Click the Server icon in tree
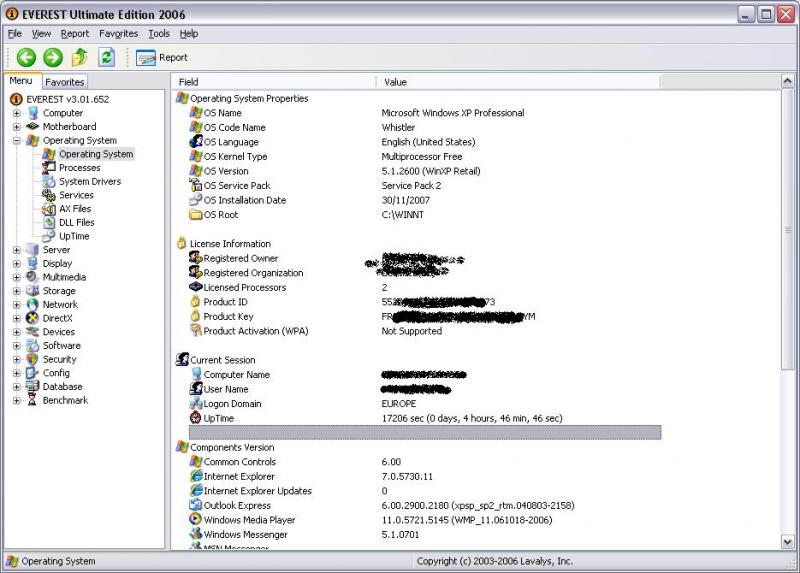The width and height of the screenshot is (800, 573). [33, 250]
